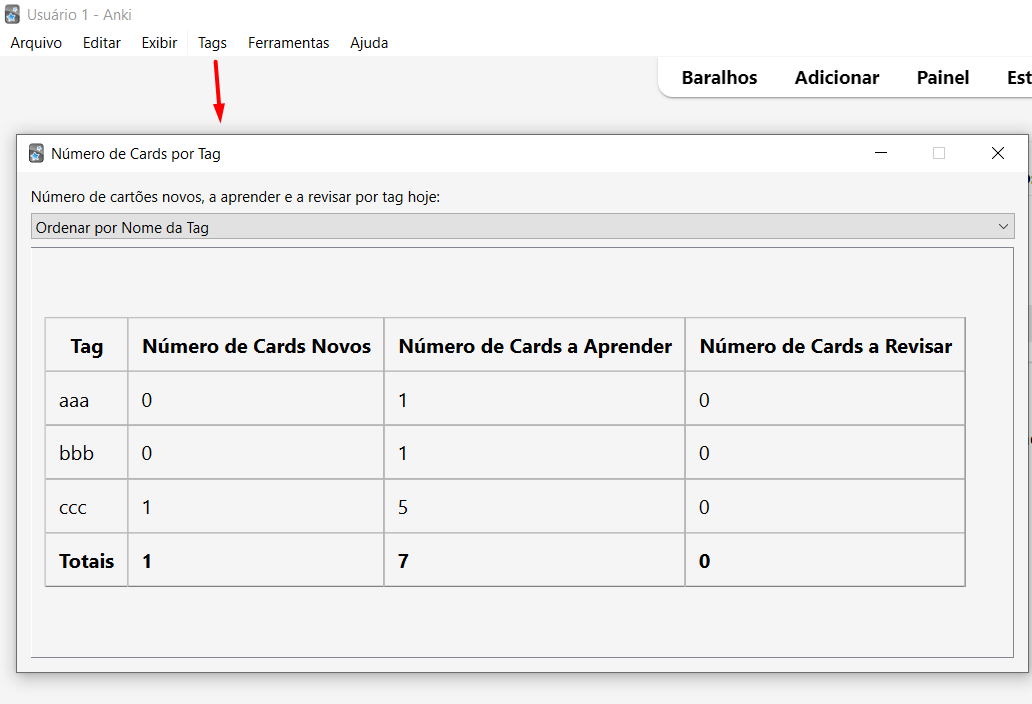The width and height of the screenshot is (1032, 704).
Task: Open the Ferramentas menu
Action: [x=288, y=43]
